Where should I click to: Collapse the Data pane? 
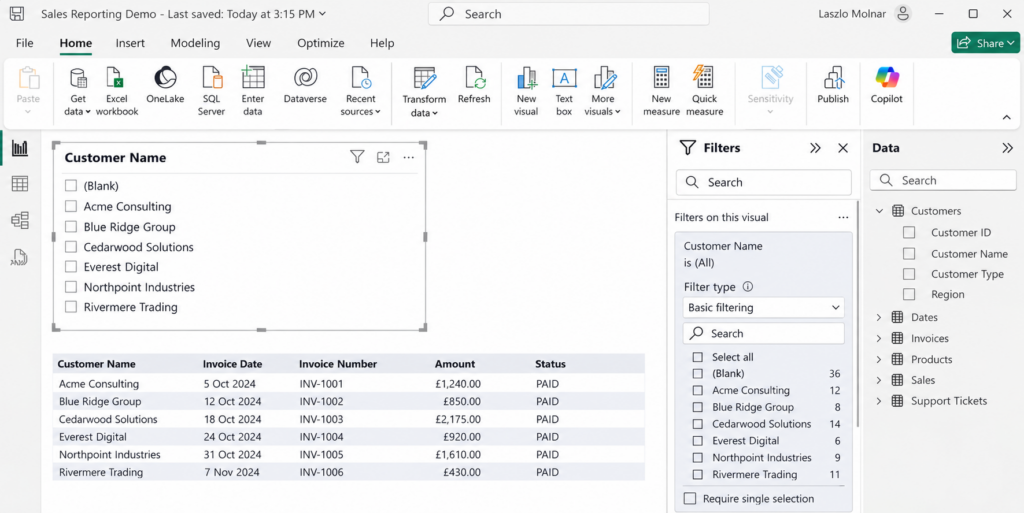click(x=1008, y=148)
